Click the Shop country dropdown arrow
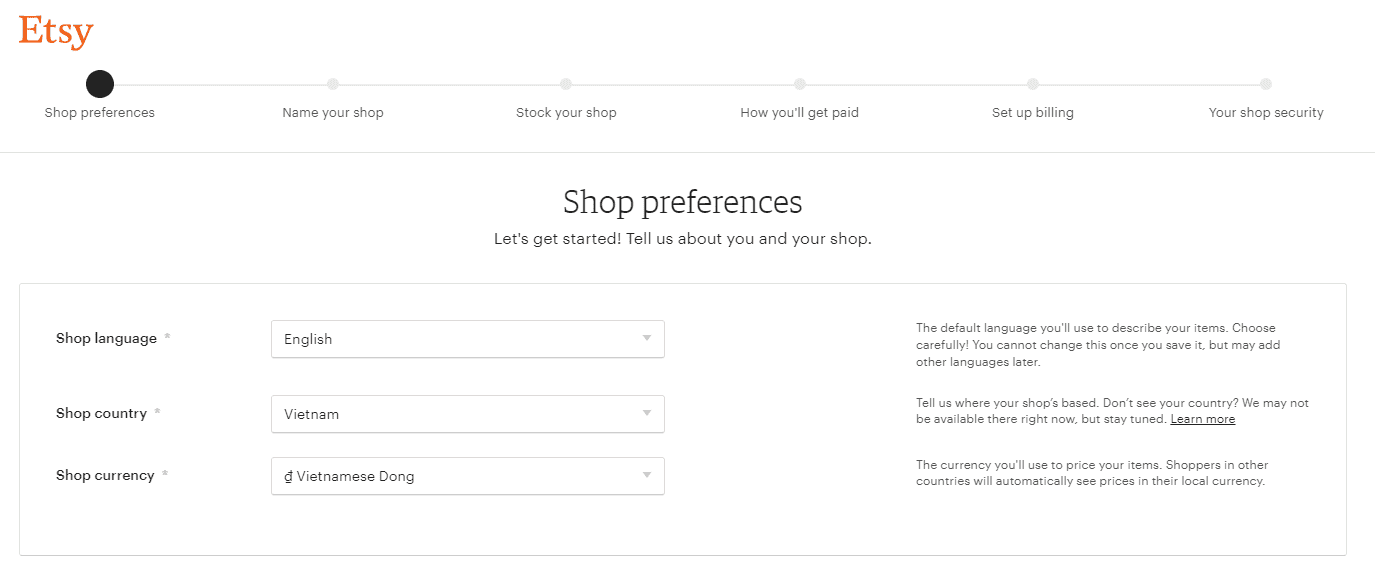This screenshot has height=580, width=1375. point(647,413)
